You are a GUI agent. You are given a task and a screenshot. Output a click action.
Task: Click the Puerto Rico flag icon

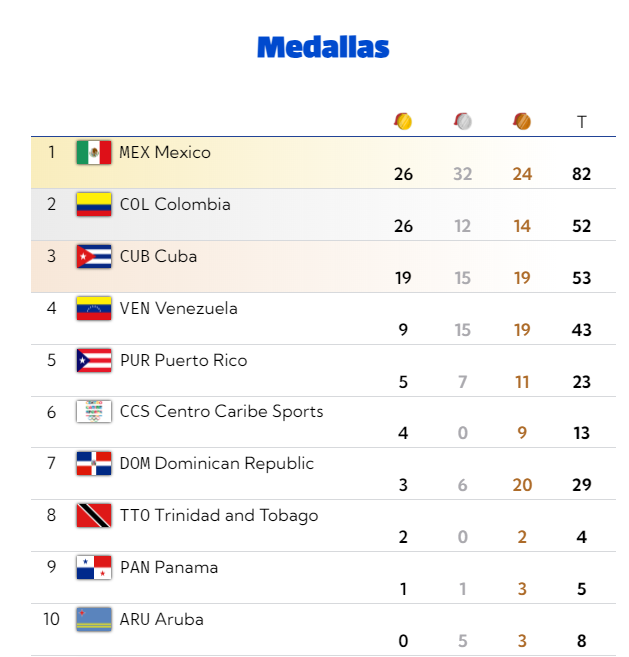tap(94, 361)
